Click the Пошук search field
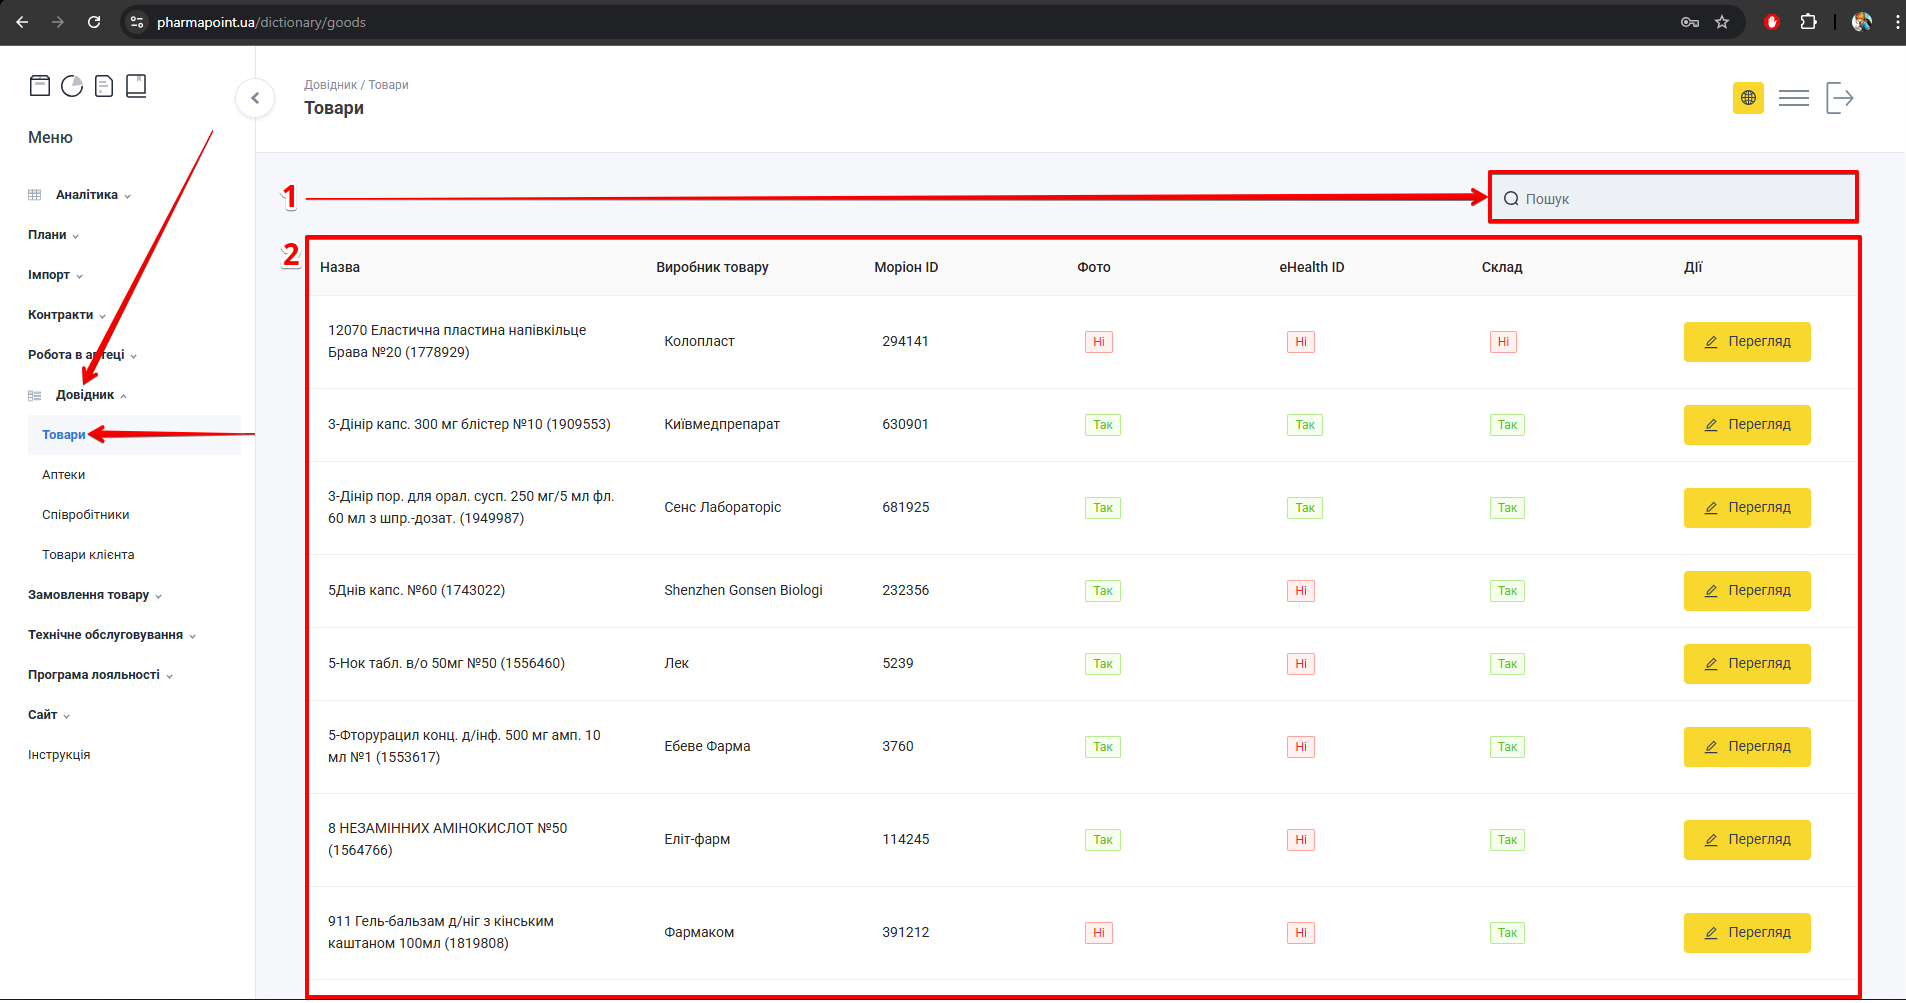The image size is (1906, 1003). (x=1680, y=199)
